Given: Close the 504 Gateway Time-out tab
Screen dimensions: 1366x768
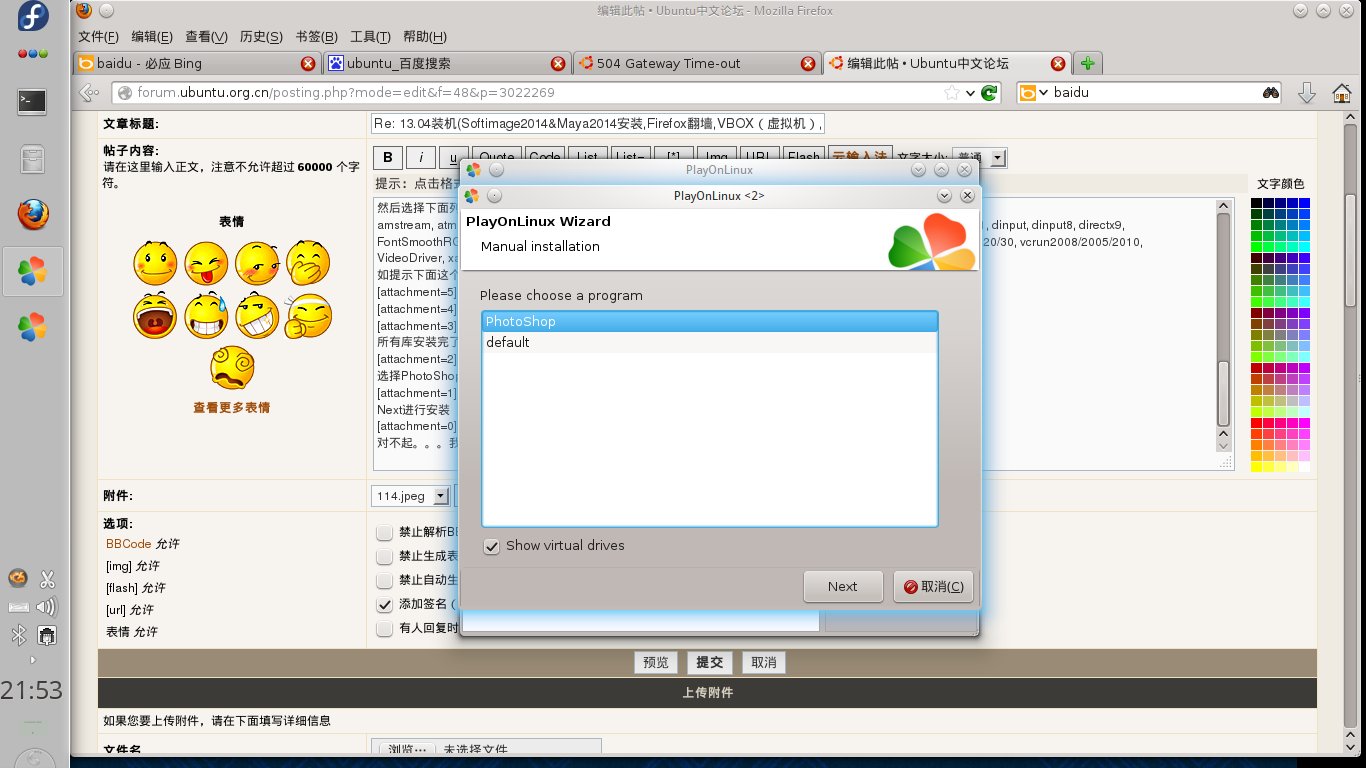Looking at the screenshot, I should 808,63.
